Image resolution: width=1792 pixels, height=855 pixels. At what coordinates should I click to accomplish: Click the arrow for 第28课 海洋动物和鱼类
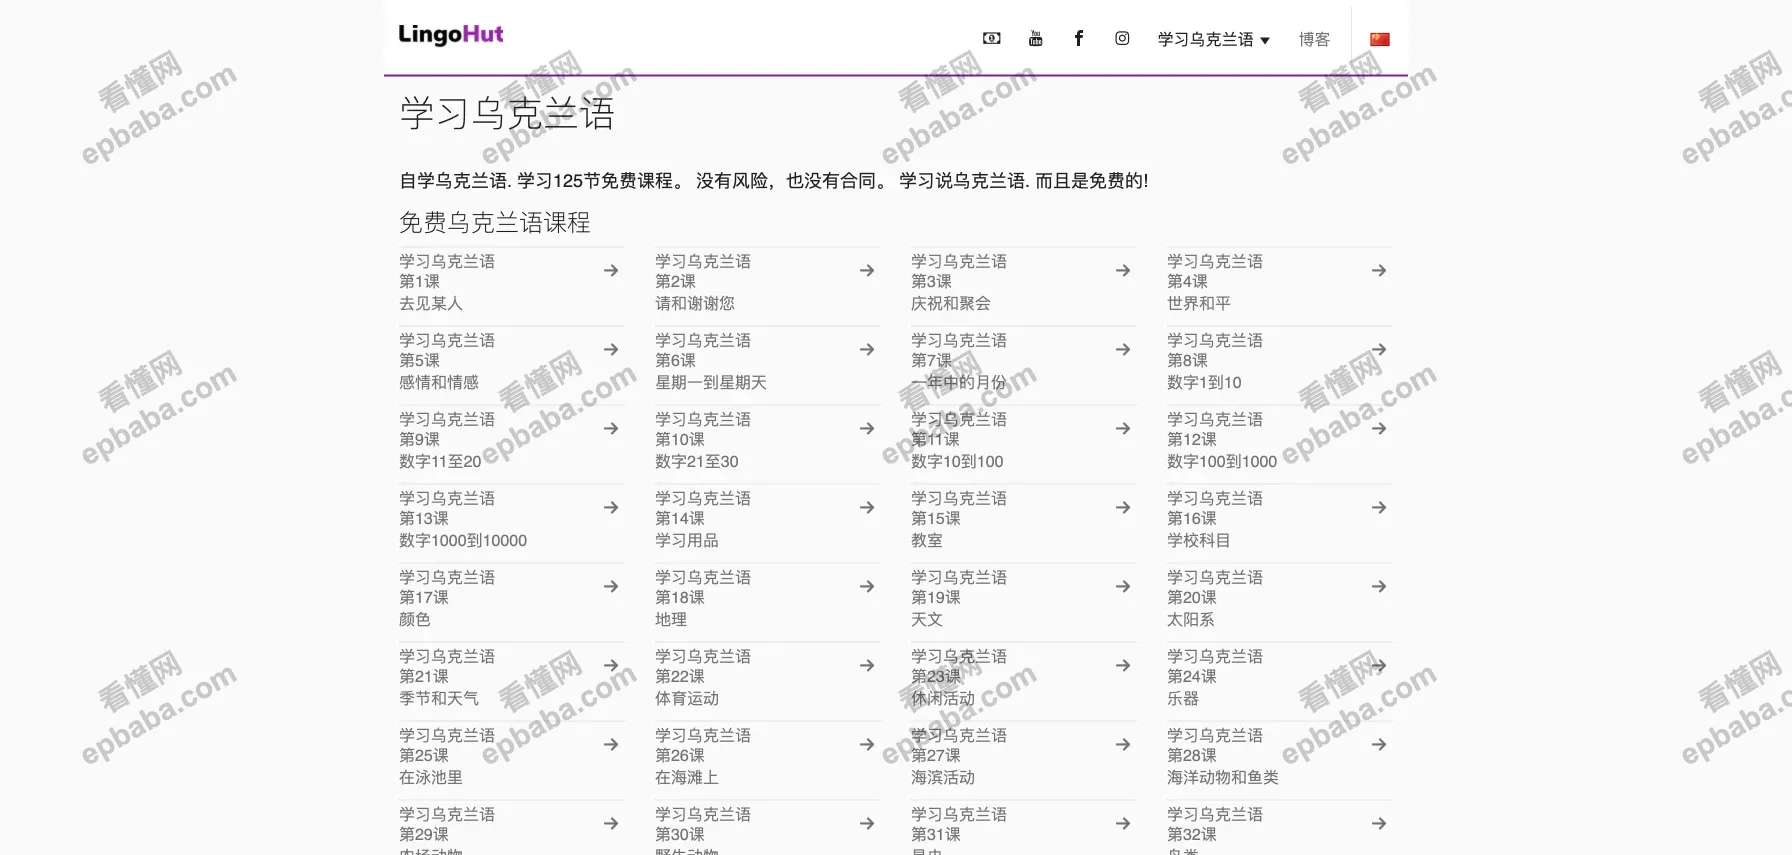click(1379, 744)
